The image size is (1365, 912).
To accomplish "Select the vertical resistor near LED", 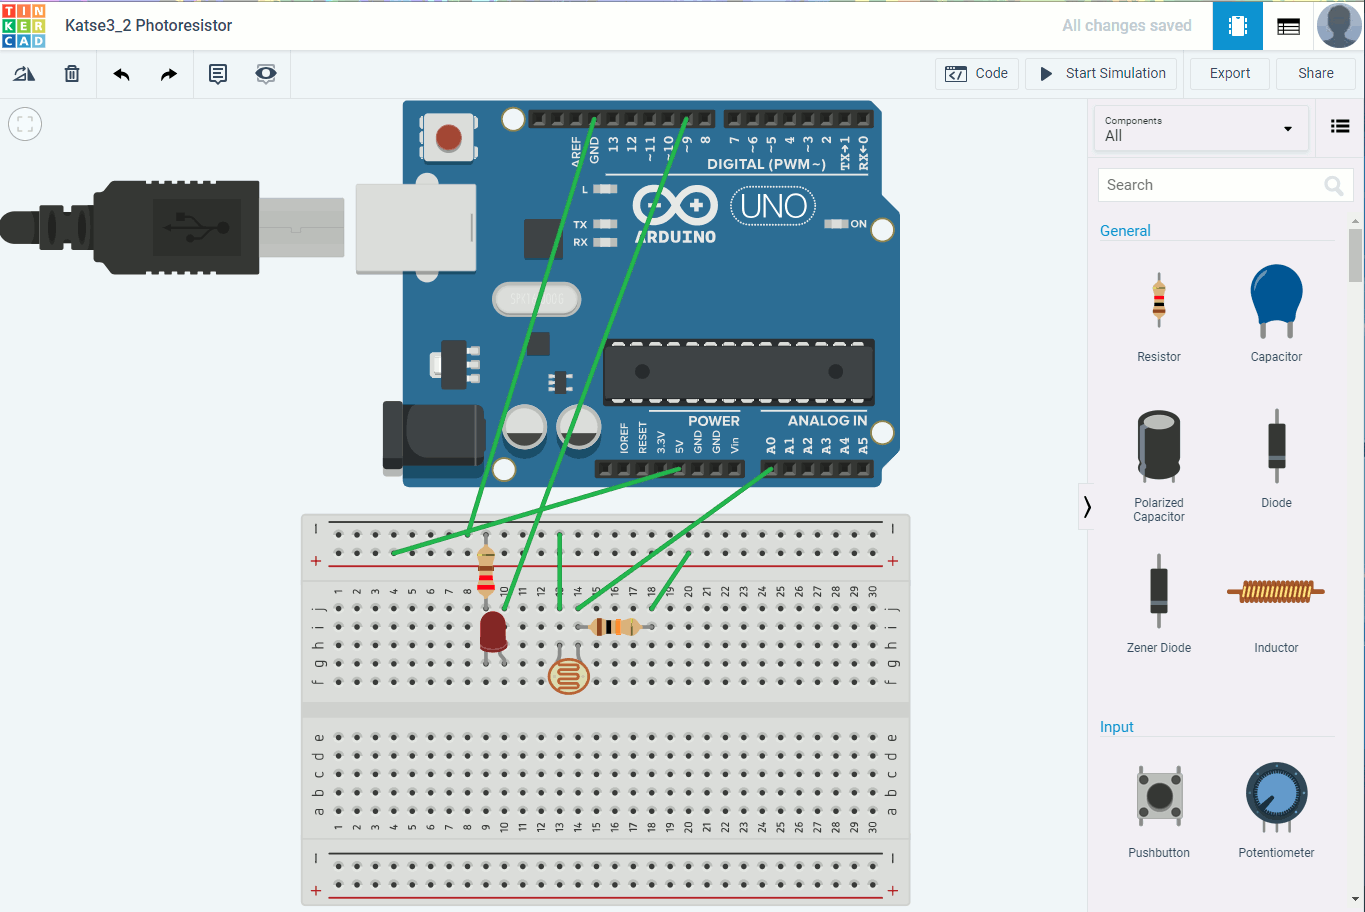I will (486, 570).
